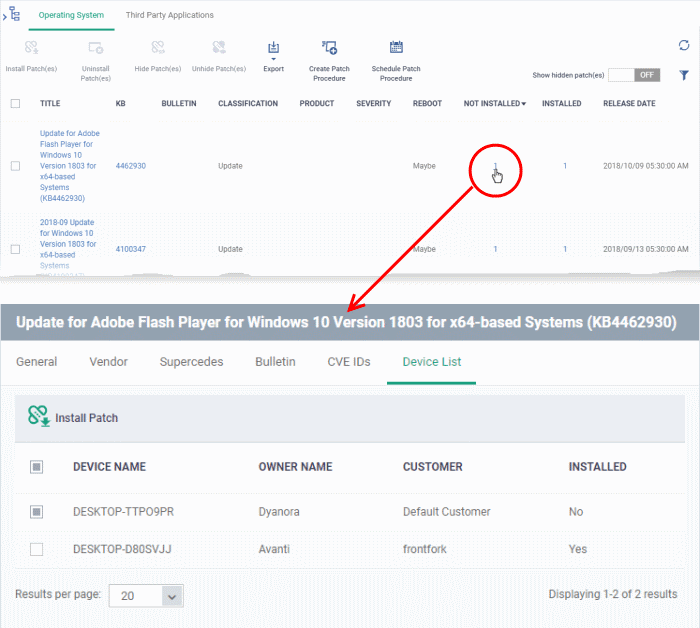Click owner name Dyanora

coord(279,512)
